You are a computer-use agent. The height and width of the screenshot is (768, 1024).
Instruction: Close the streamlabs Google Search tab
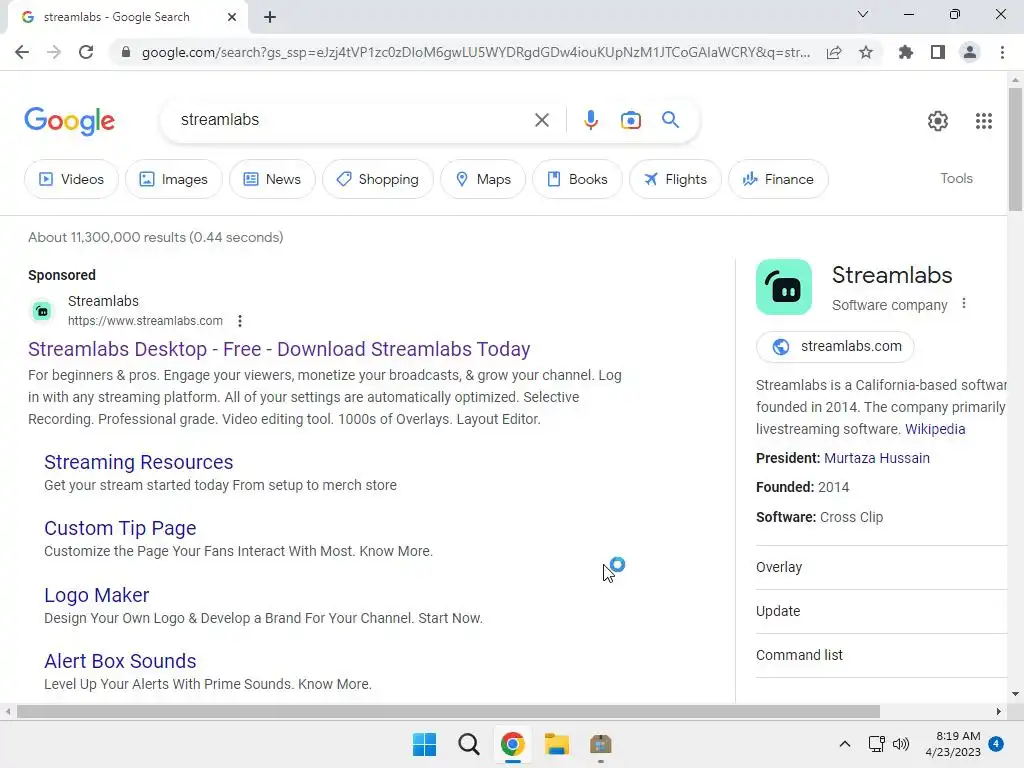(x=232, y=17)
